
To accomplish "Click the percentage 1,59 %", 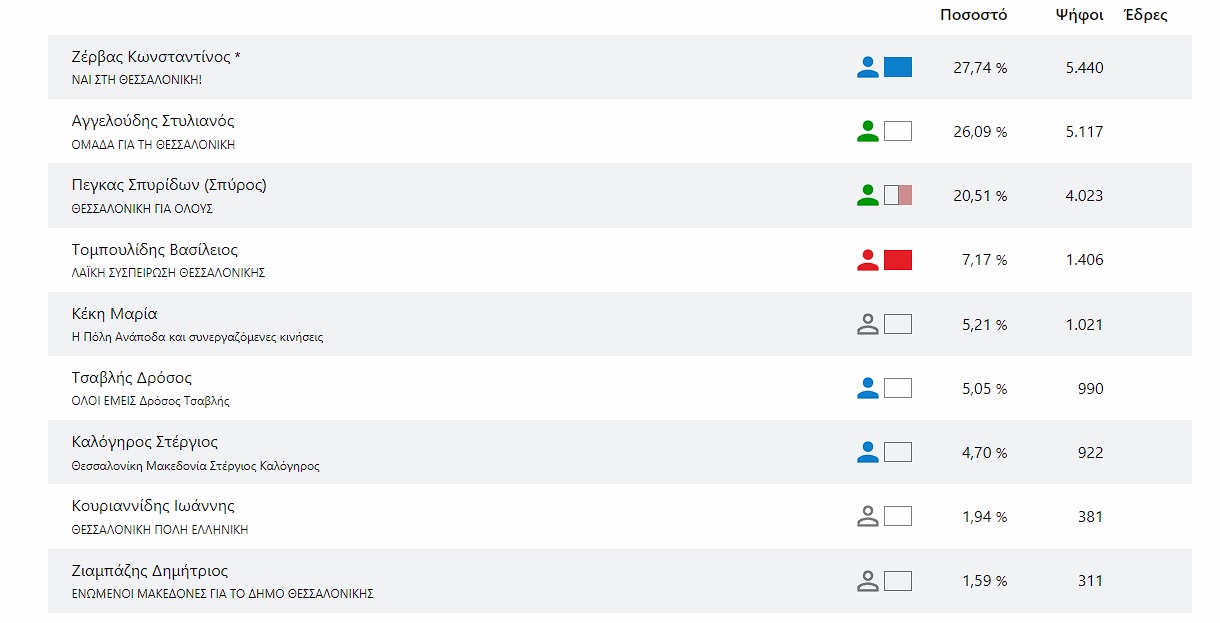I will (x=984, y=581).
